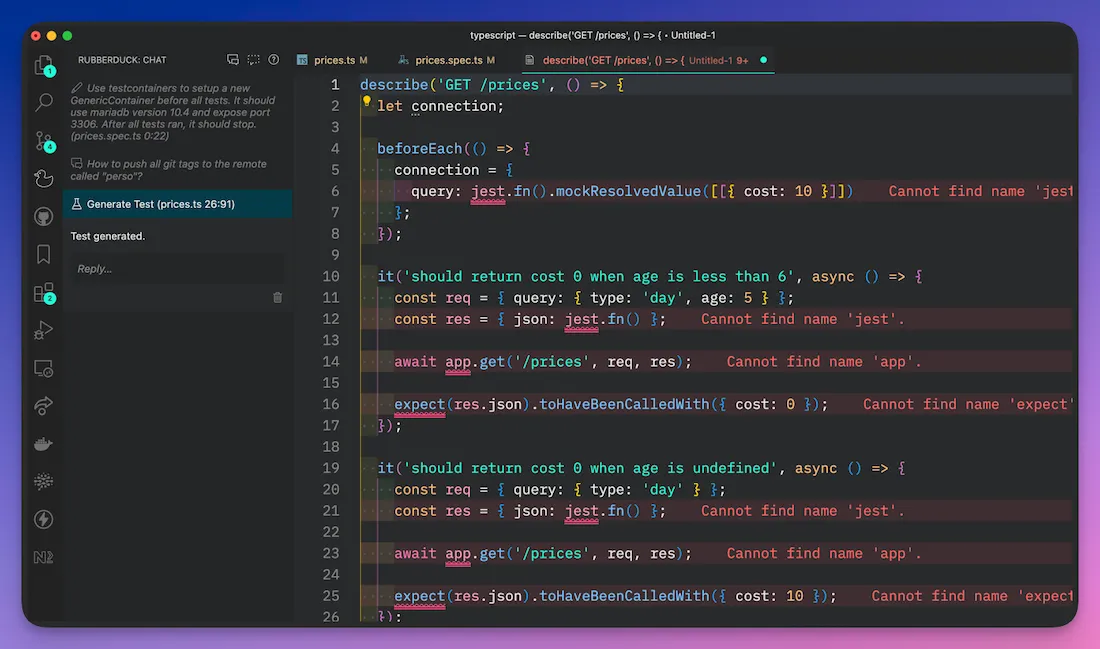Viewport: 1100px width, 649px height.
Task: Expand the testcontainers GenericContainer conversation
Action: tap(172, 112)
